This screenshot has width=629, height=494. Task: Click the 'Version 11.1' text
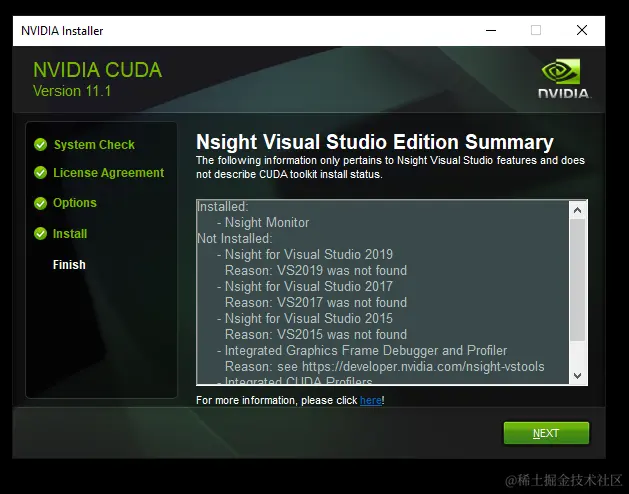pyautogui.click(x=72, y=91)
